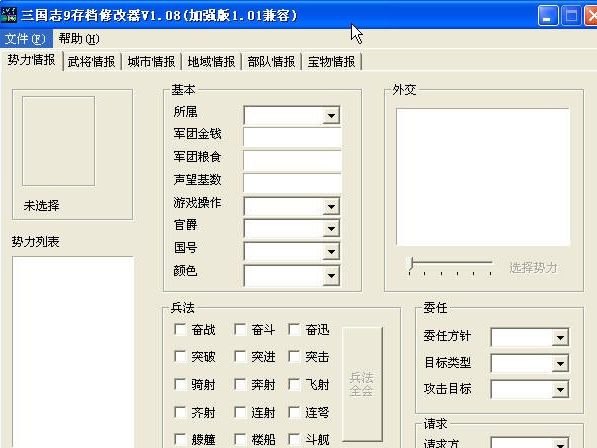Expand the 委任方针 dropdown
597x448 pixels.
point(560,337)
